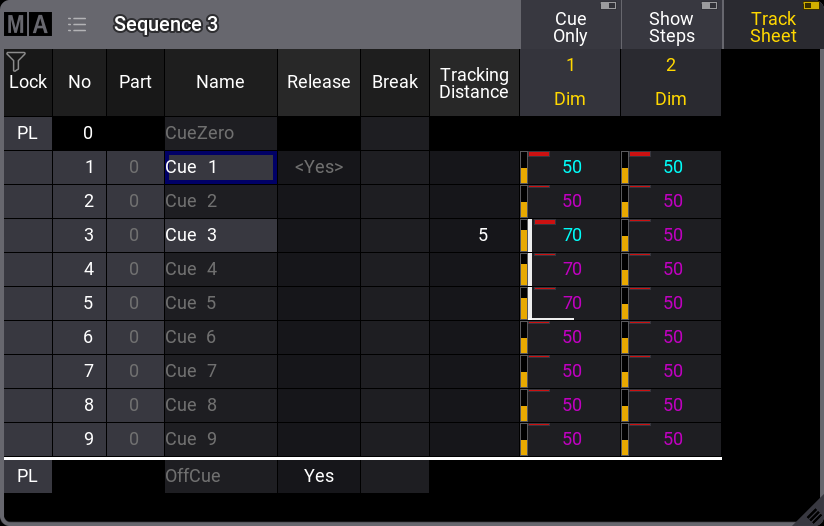
Task: Select fixture 2 Dim column header
Action: coord(670,82)
